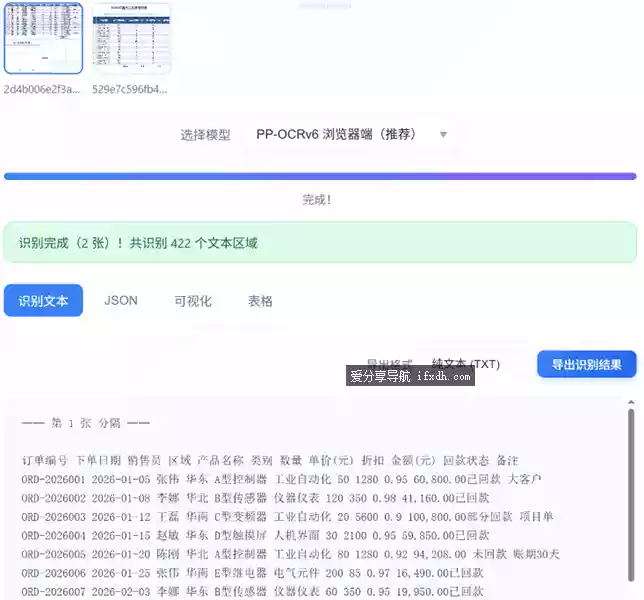Switch to the 识别文本 tab
644x600 pixels.
(x=44, y=301)
